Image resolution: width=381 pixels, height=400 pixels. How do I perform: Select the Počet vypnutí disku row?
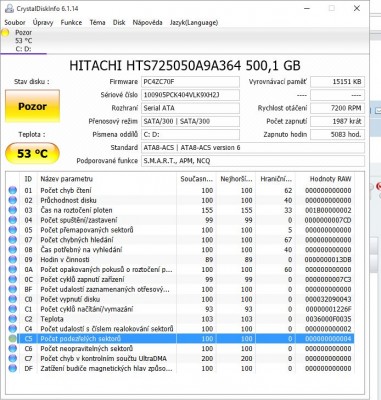(180, 299)
